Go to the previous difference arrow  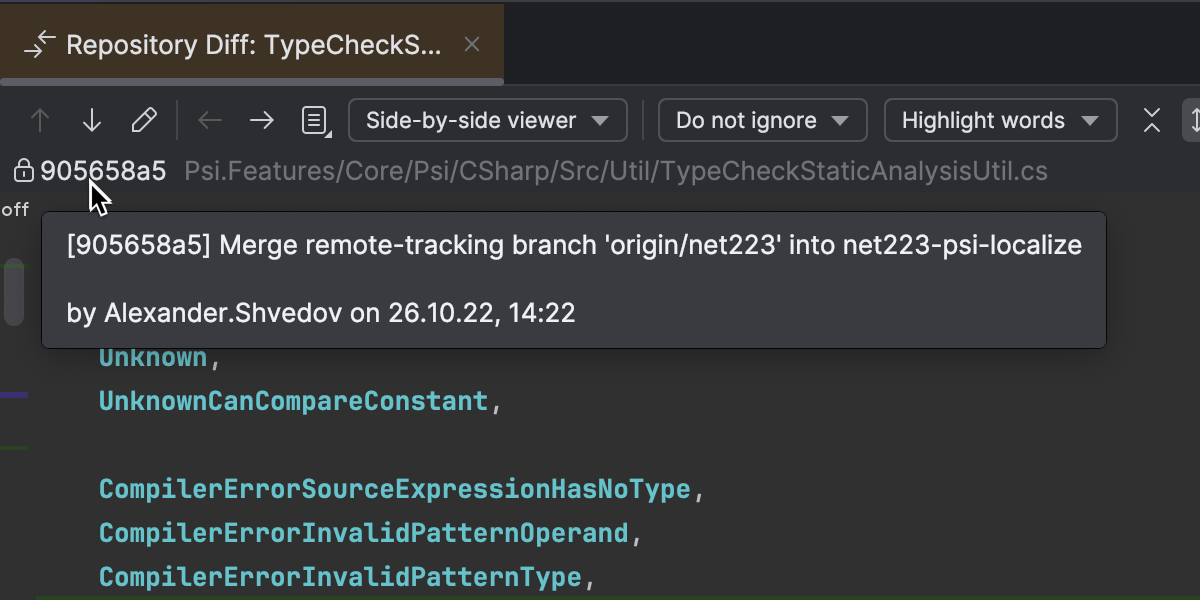(40, 121)
